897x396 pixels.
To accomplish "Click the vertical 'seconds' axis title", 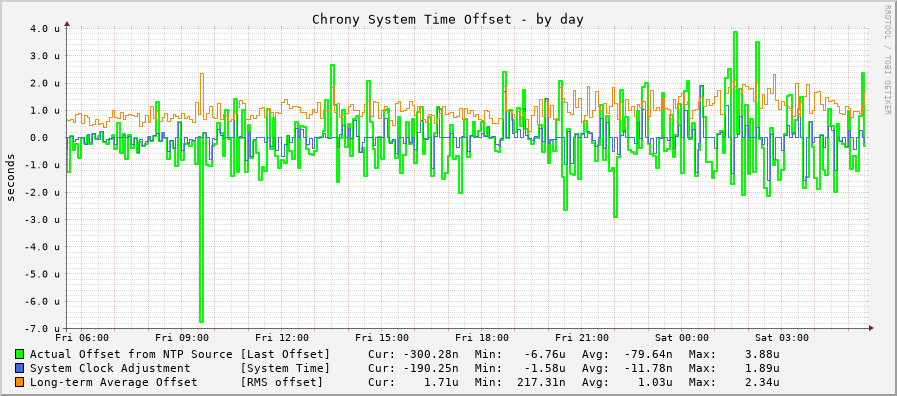I will tap(10, 177).
